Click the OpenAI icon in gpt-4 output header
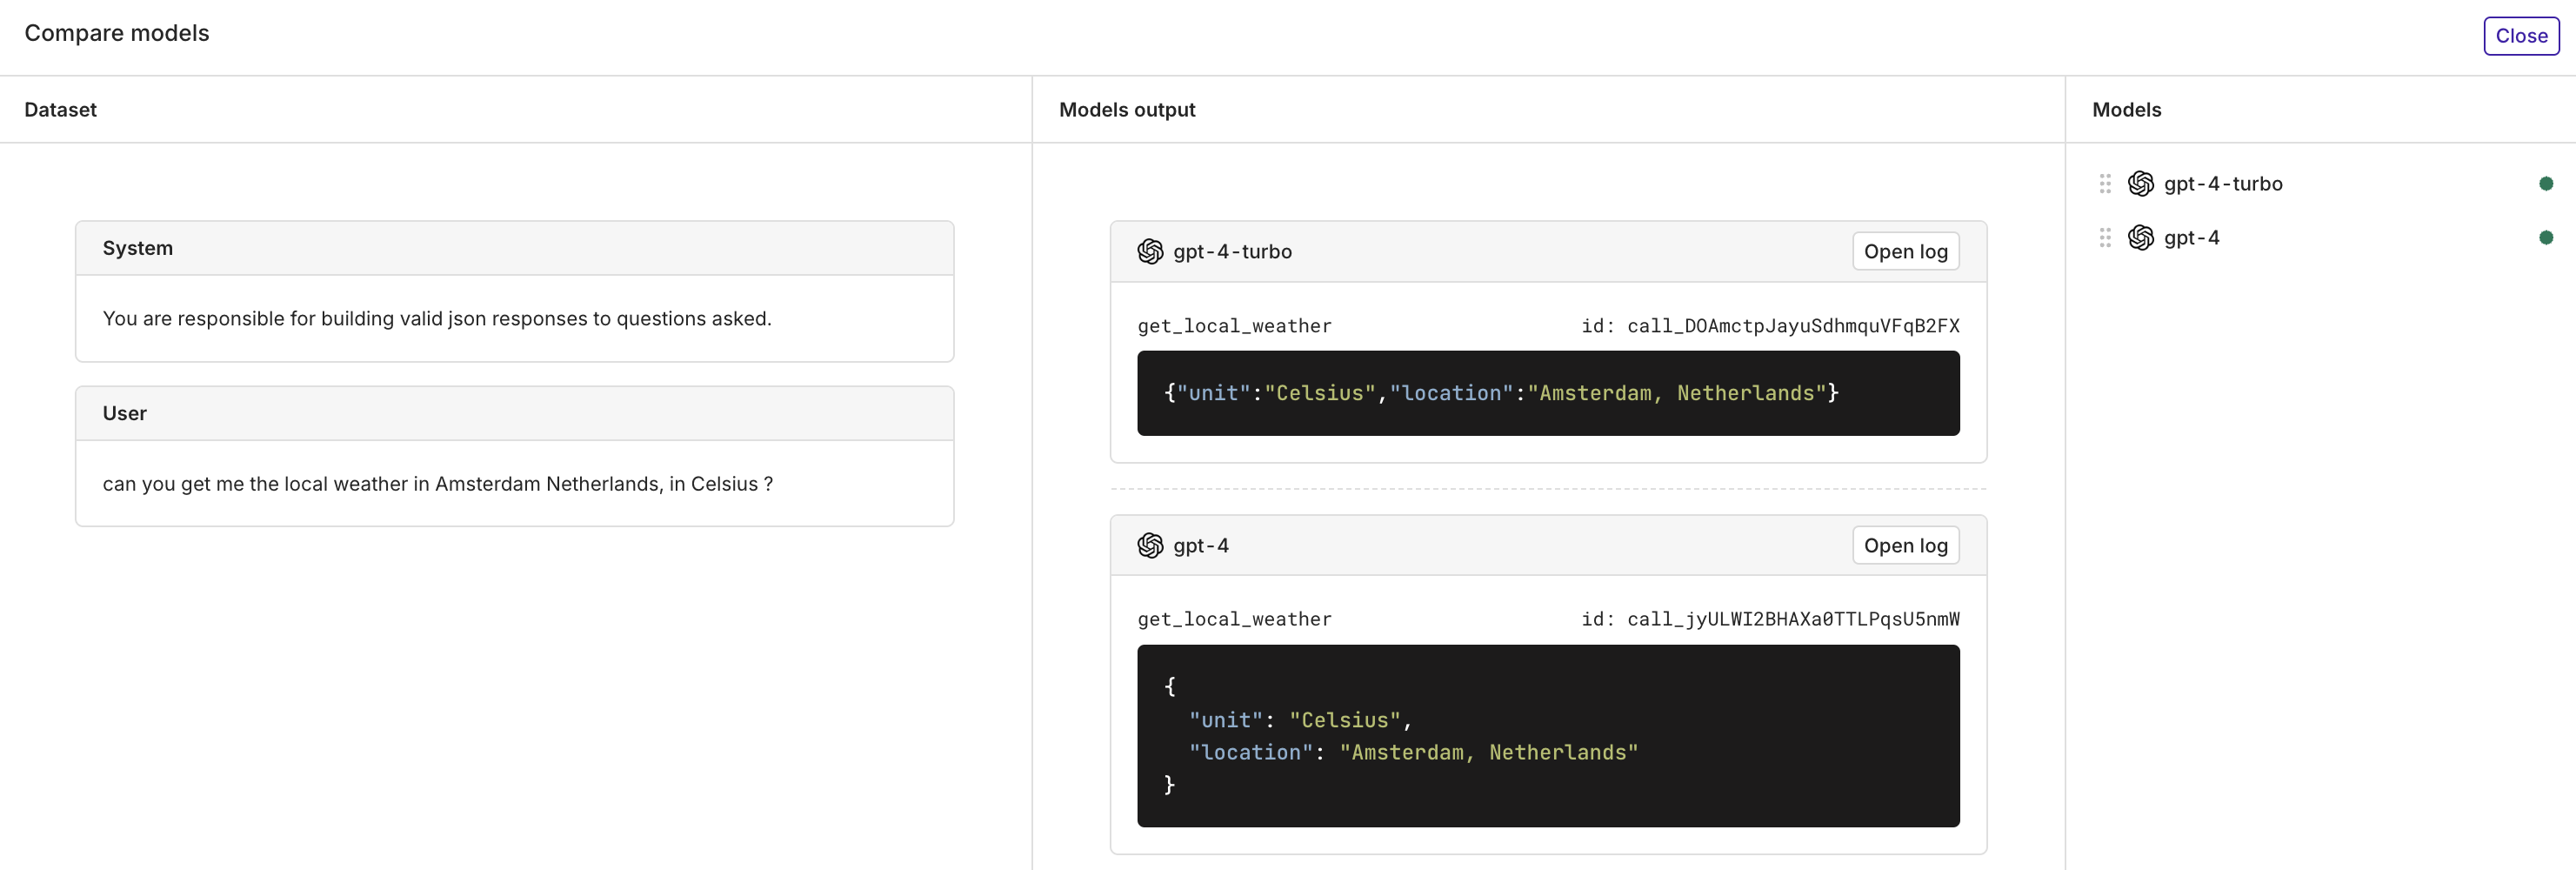2576x870 pixels. [x=1150, y=546]
